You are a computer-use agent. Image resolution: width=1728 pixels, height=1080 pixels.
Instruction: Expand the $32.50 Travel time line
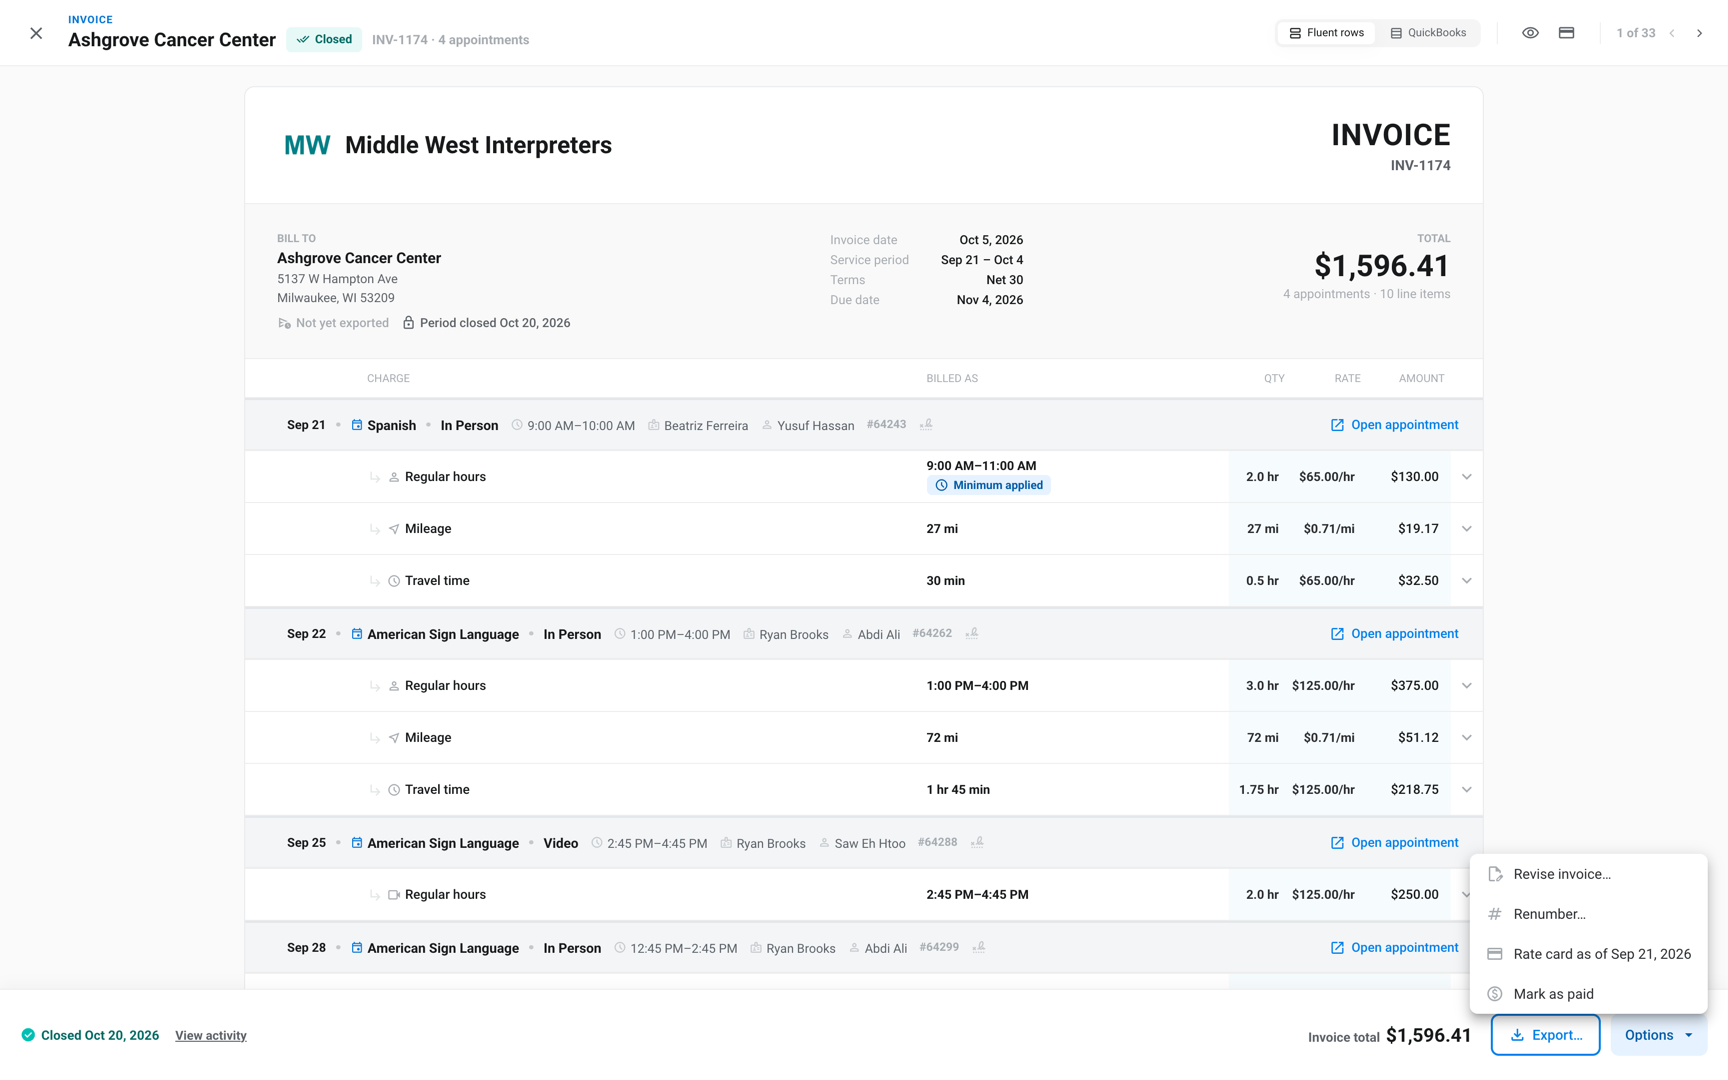(x=1466, y=581)
